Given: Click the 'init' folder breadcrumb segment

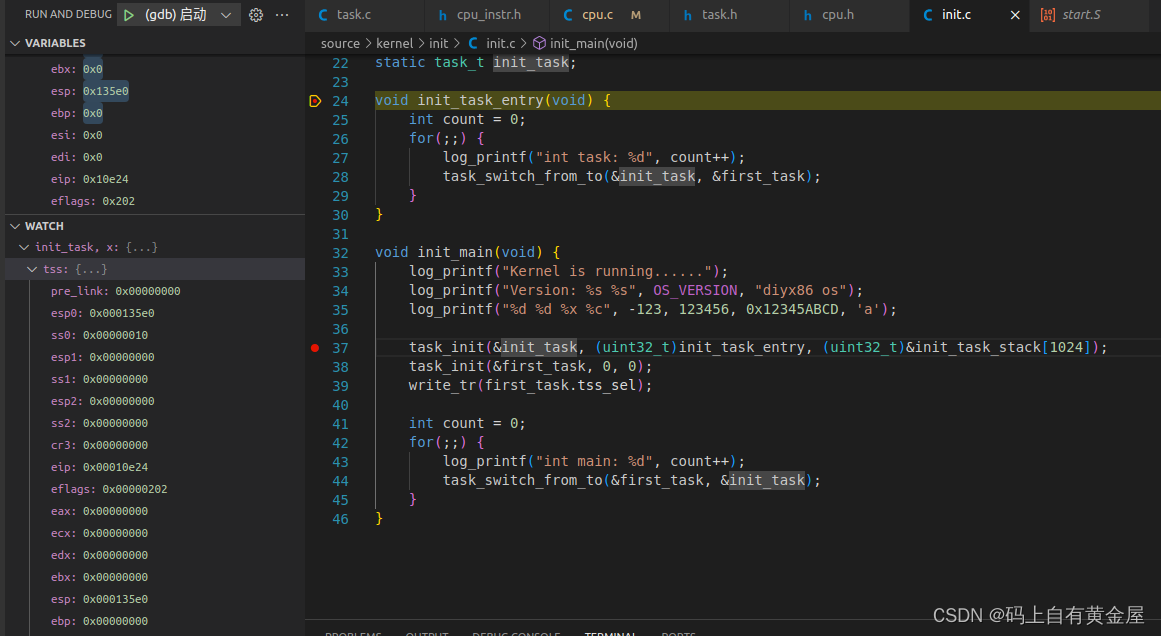Looking at the screenshot, I should coord(438,44).
